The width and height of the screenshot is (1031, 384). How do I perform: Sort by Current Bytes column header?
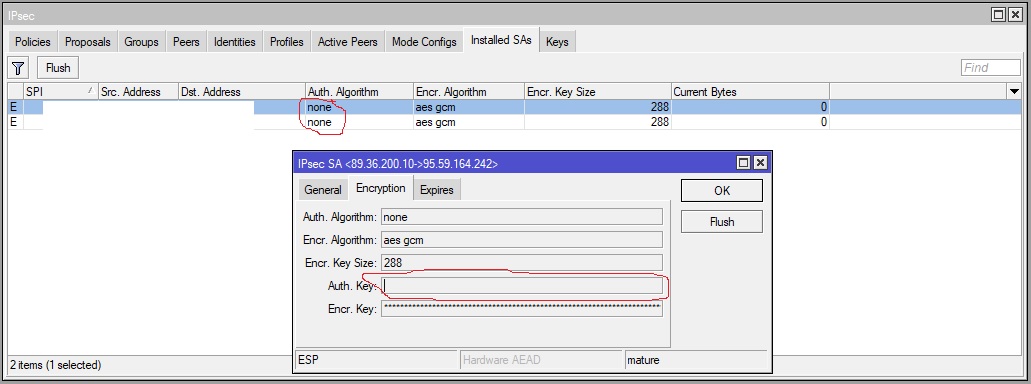pos(750,92)
